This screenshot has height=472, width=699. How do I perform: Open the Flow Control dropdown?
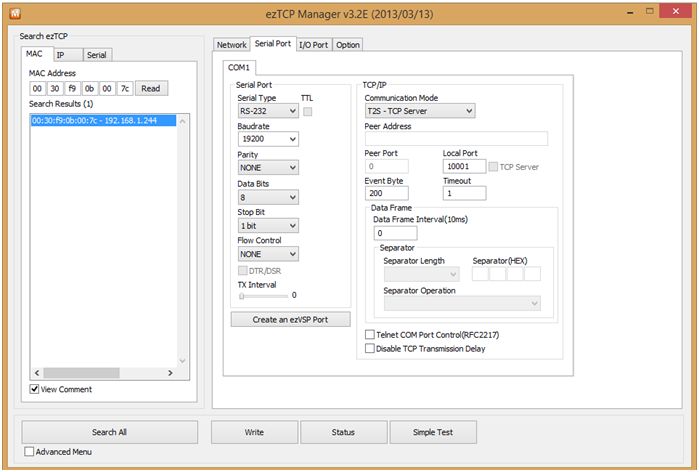point(268,254)
